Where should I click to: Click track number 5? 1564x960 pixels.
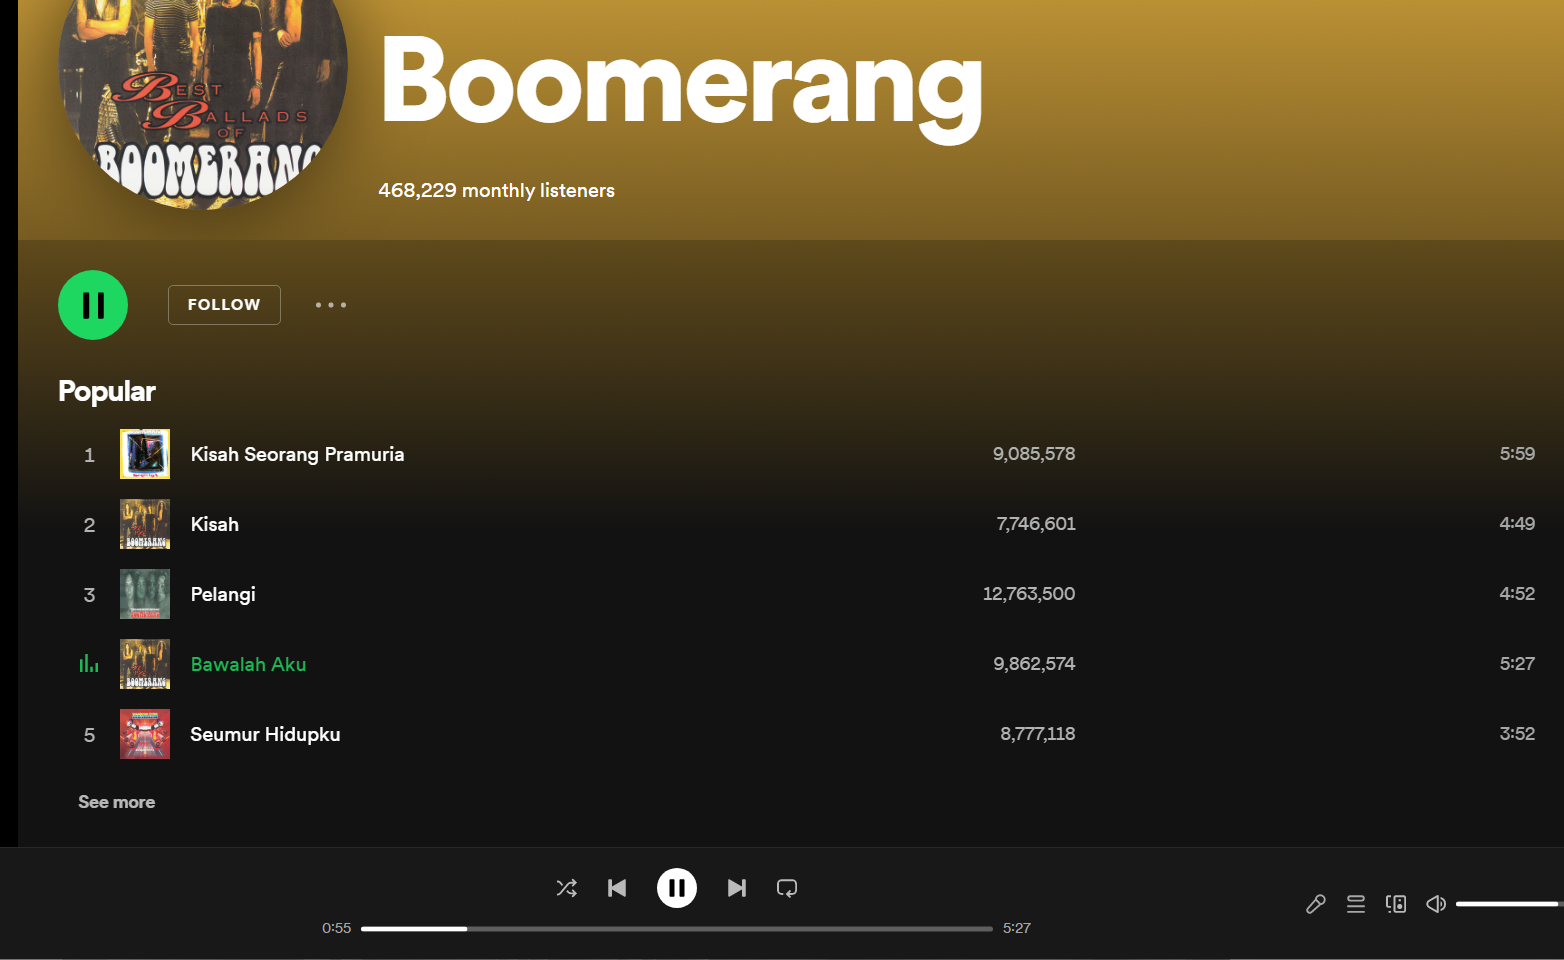click(89, 735)
